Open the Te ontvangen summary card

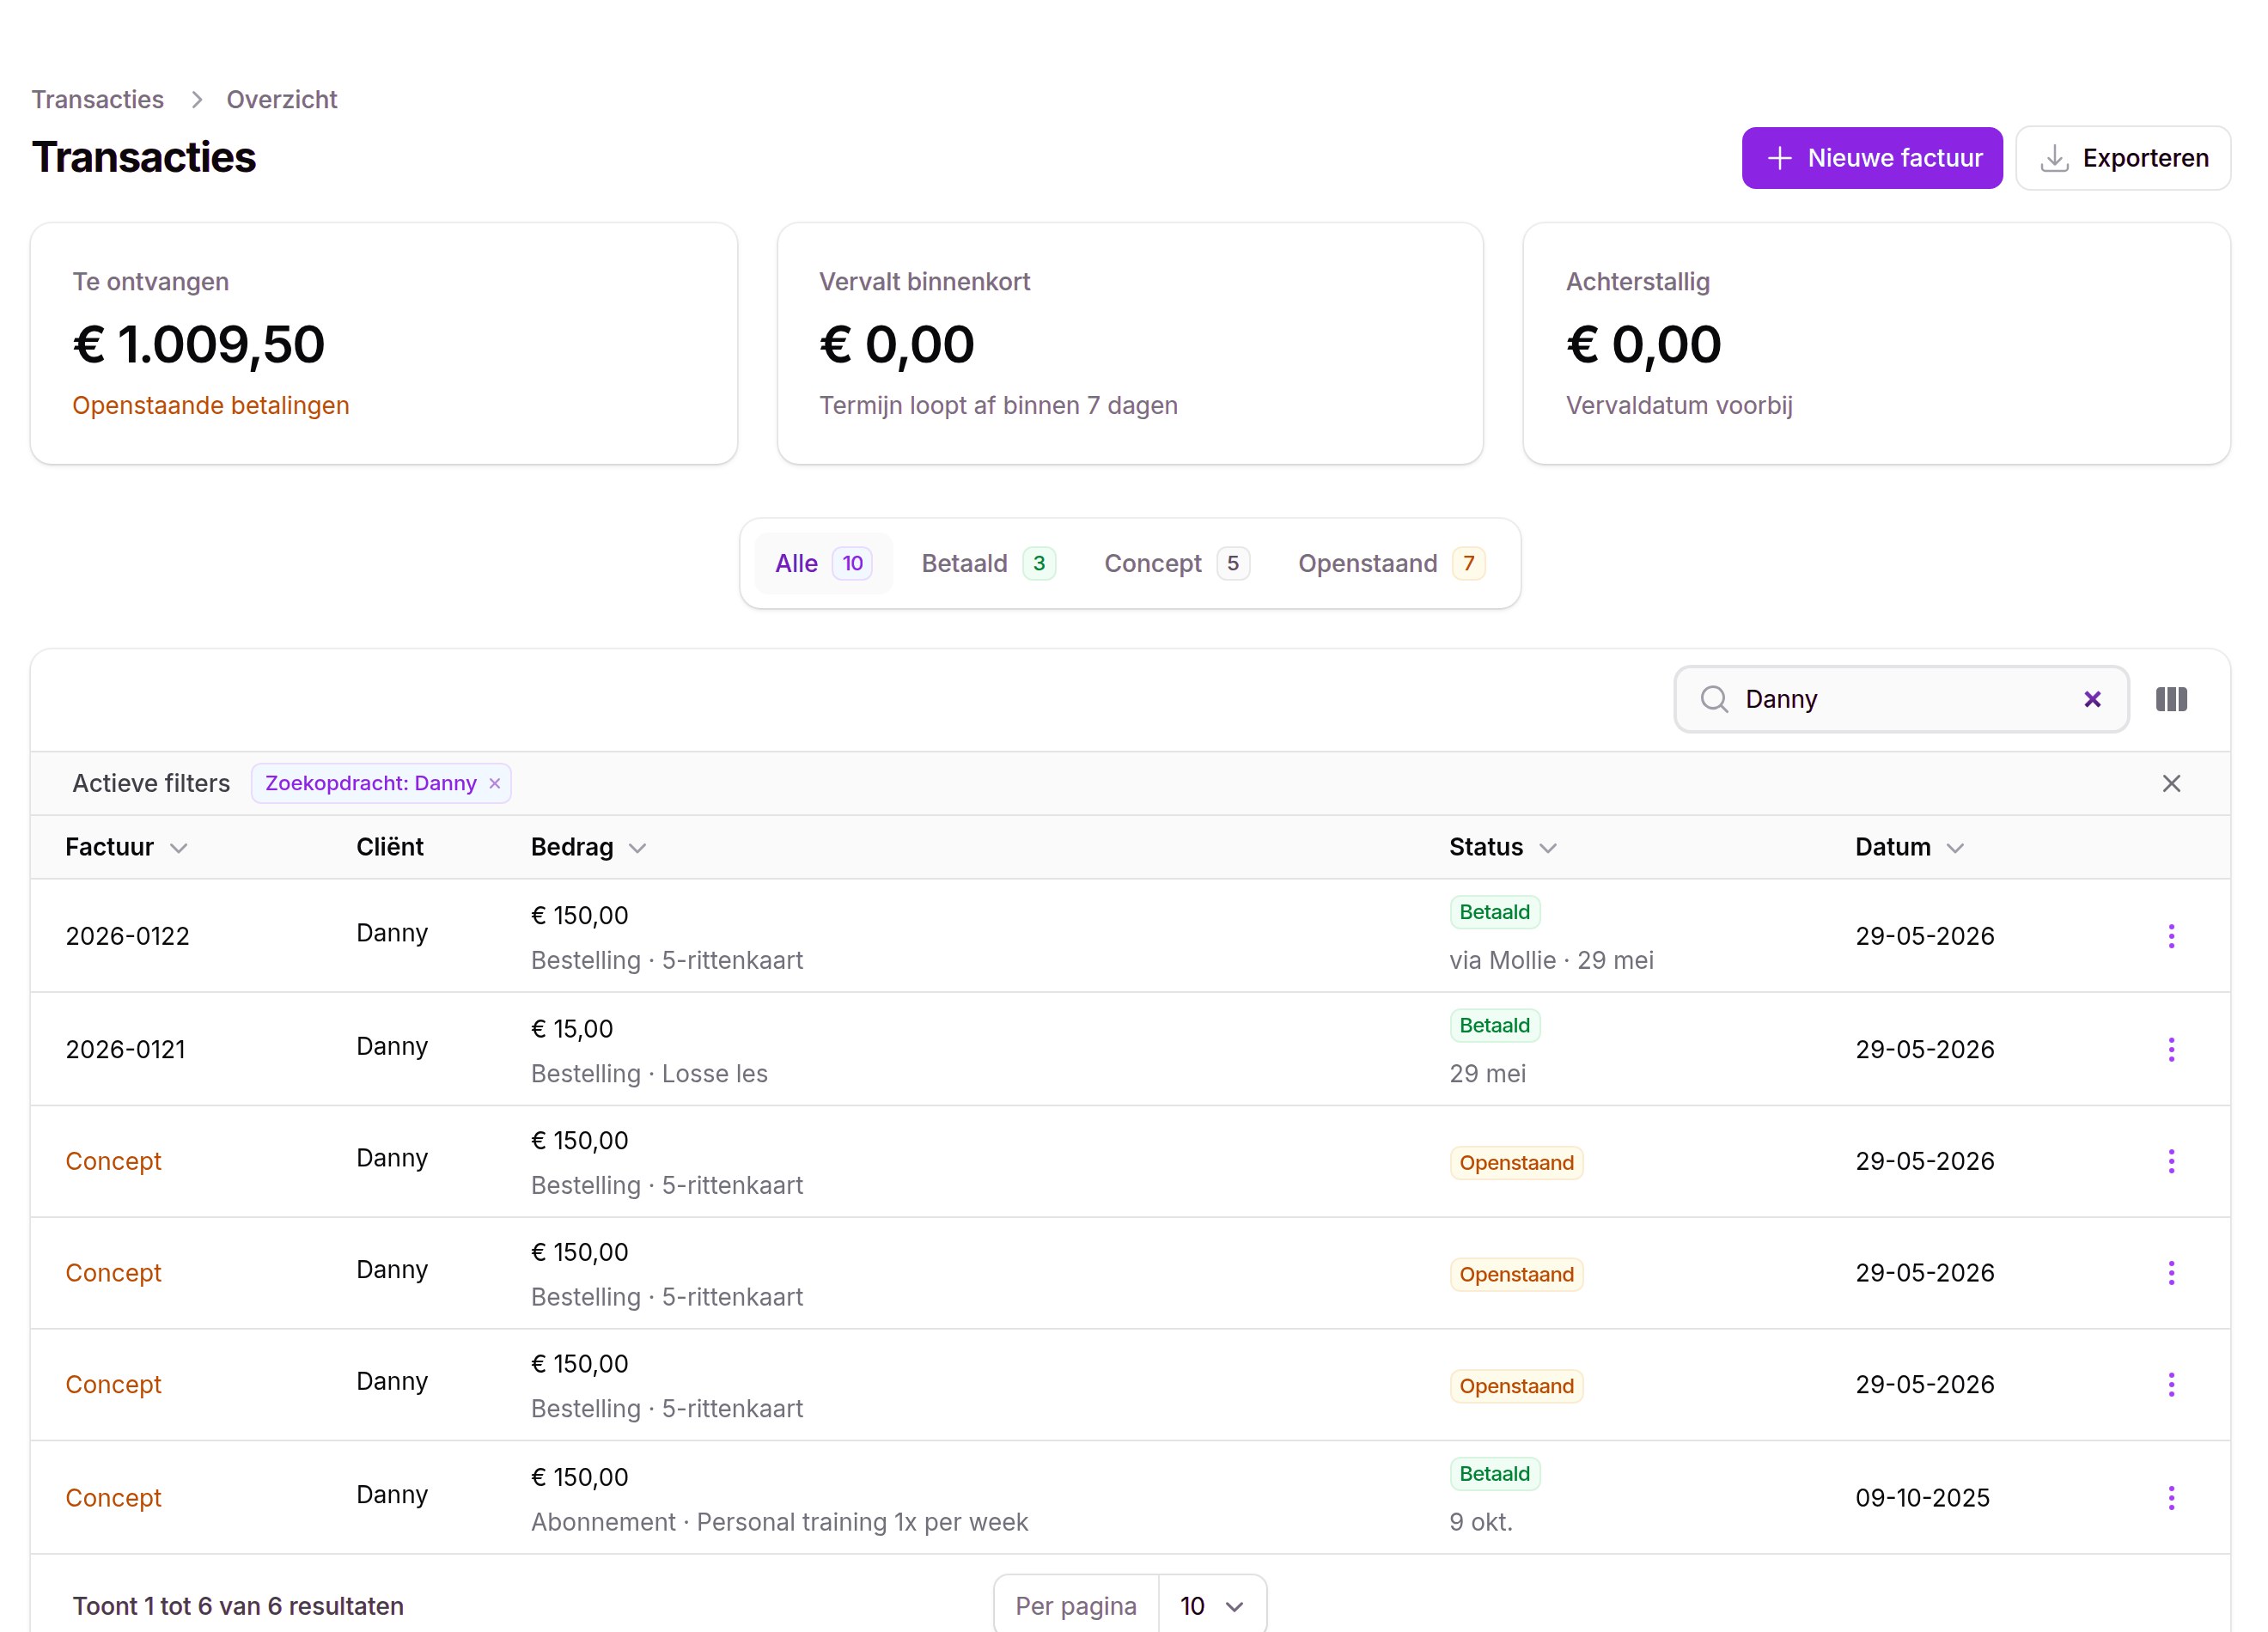tap(384, 343)
